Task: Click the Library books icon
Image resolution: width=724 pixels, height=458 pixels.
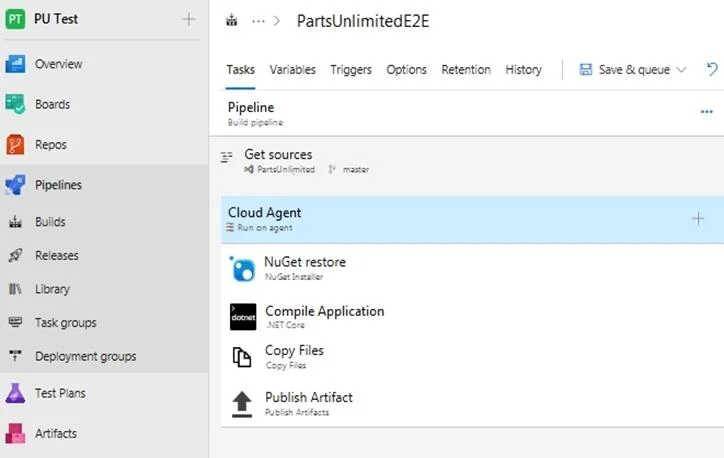Action: 15,289
